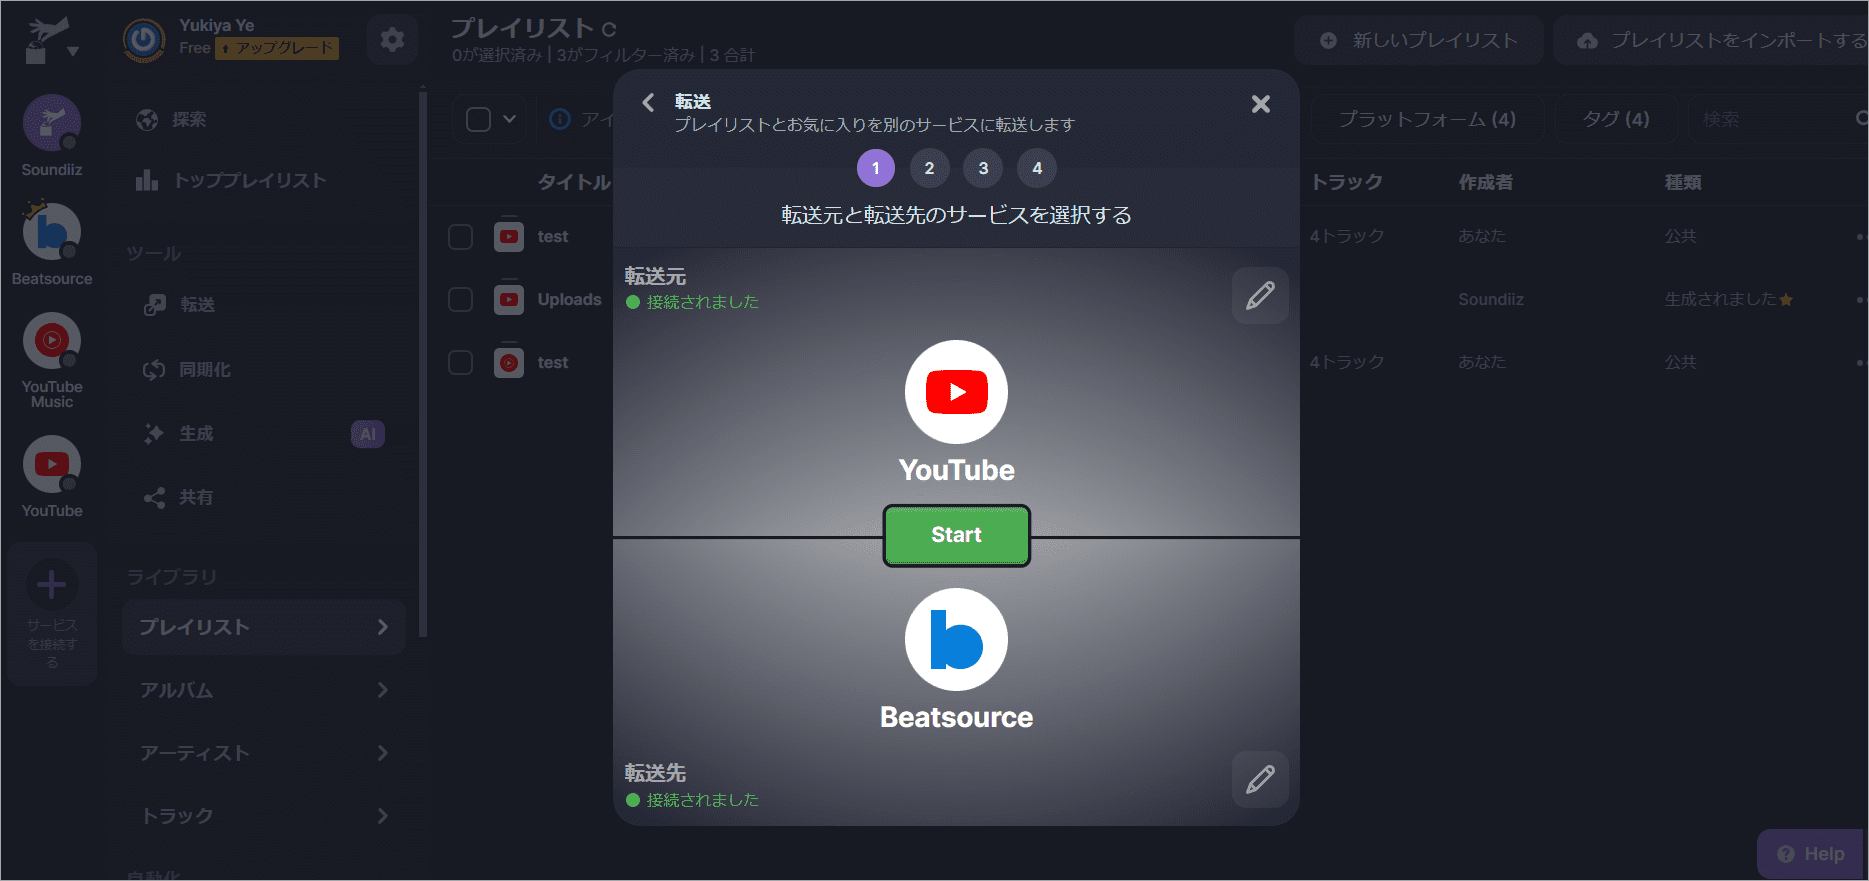Click the sidebar vertical scrollbar
The width and height of the screenshot is (1869, 881).
coord(423,365)
